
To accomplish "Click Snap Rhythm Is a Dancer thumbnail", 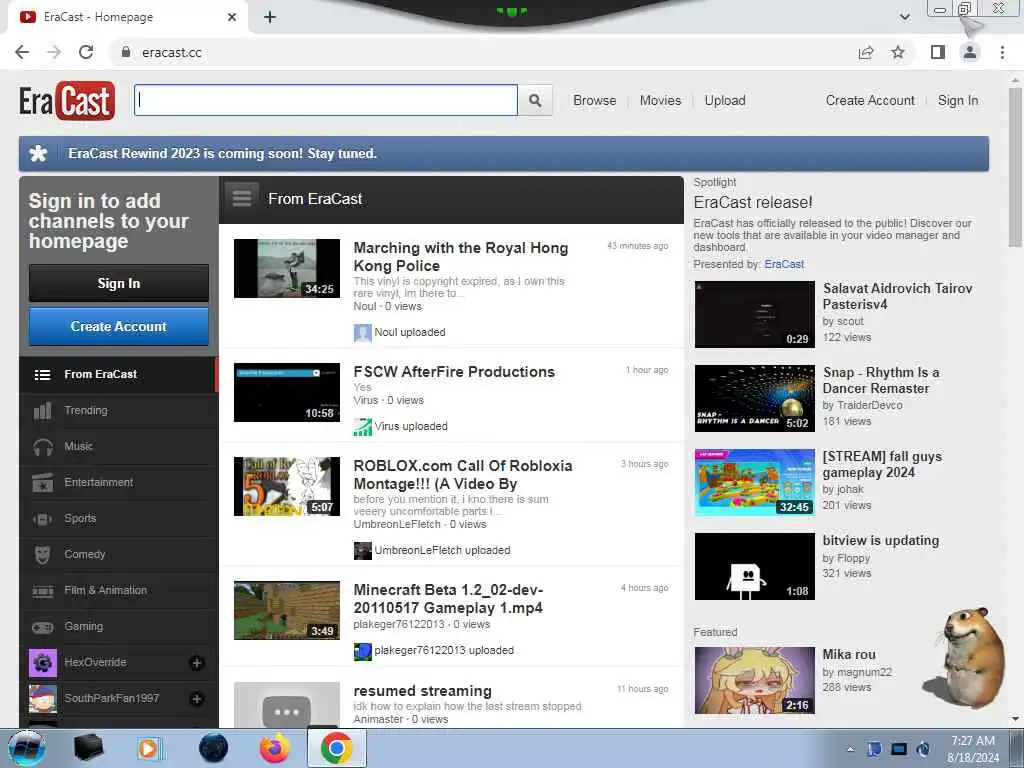I will [x=754, y=398].
